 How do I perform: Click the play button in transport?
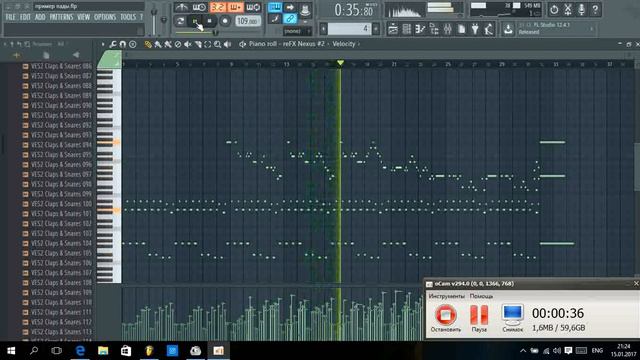[195, 21]
